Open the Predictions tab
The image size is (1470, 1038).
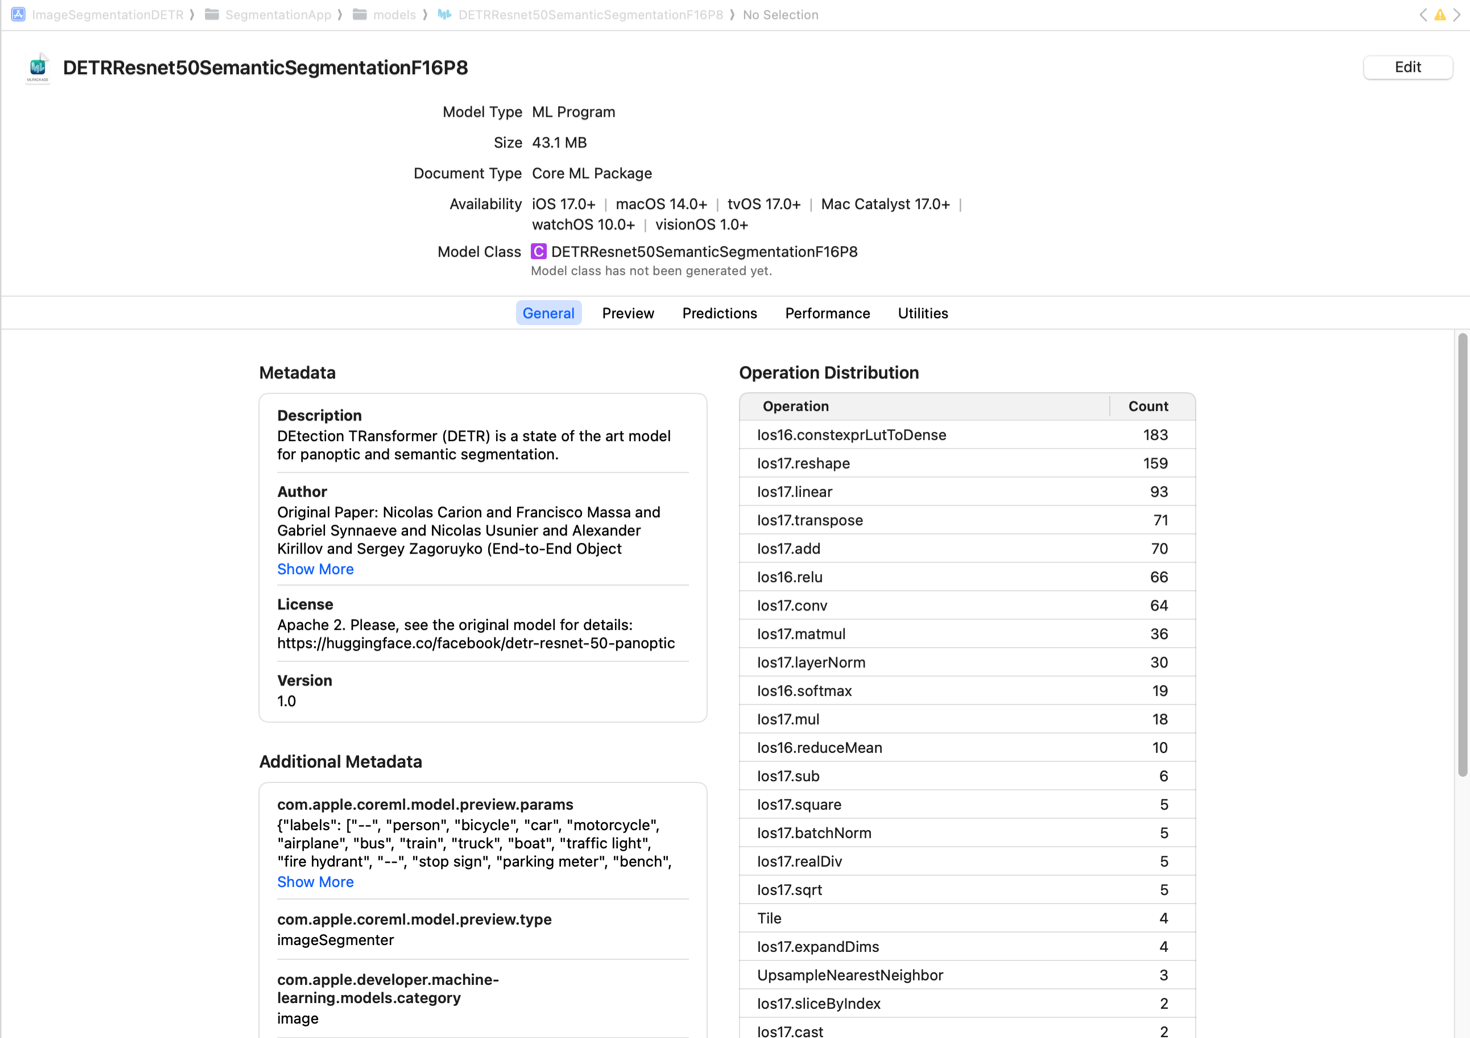719,313
